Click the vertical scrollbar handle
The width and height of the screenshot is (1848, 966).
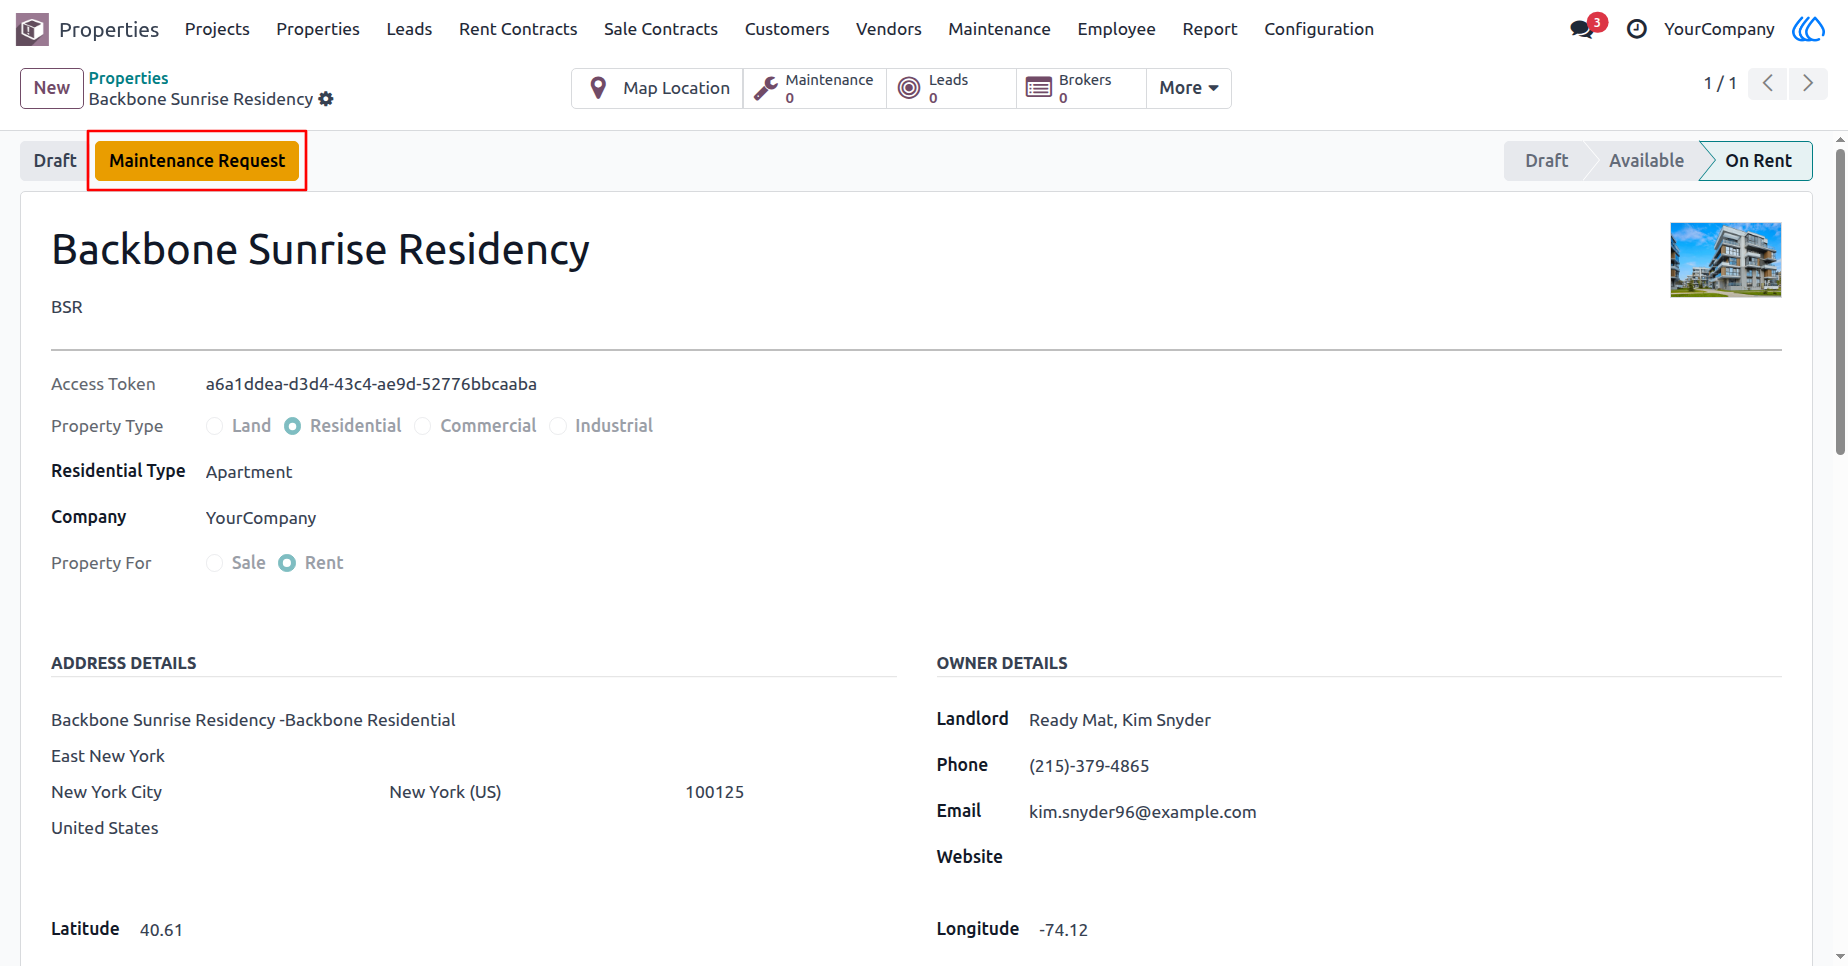click(x=1840, y=300)
